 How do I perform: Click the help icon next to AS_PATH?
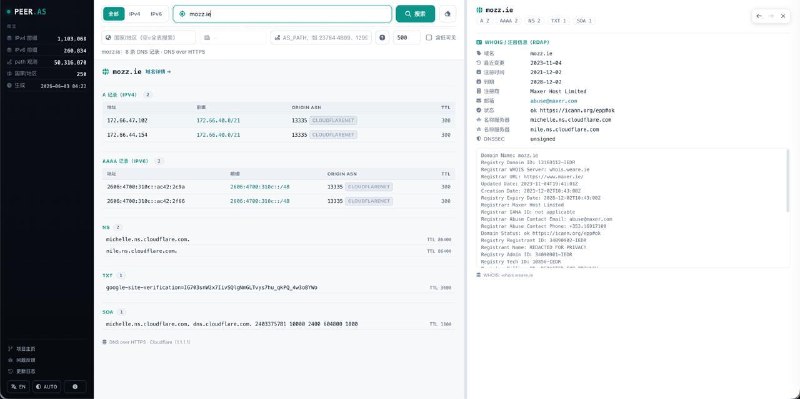[x=382, y=37]
